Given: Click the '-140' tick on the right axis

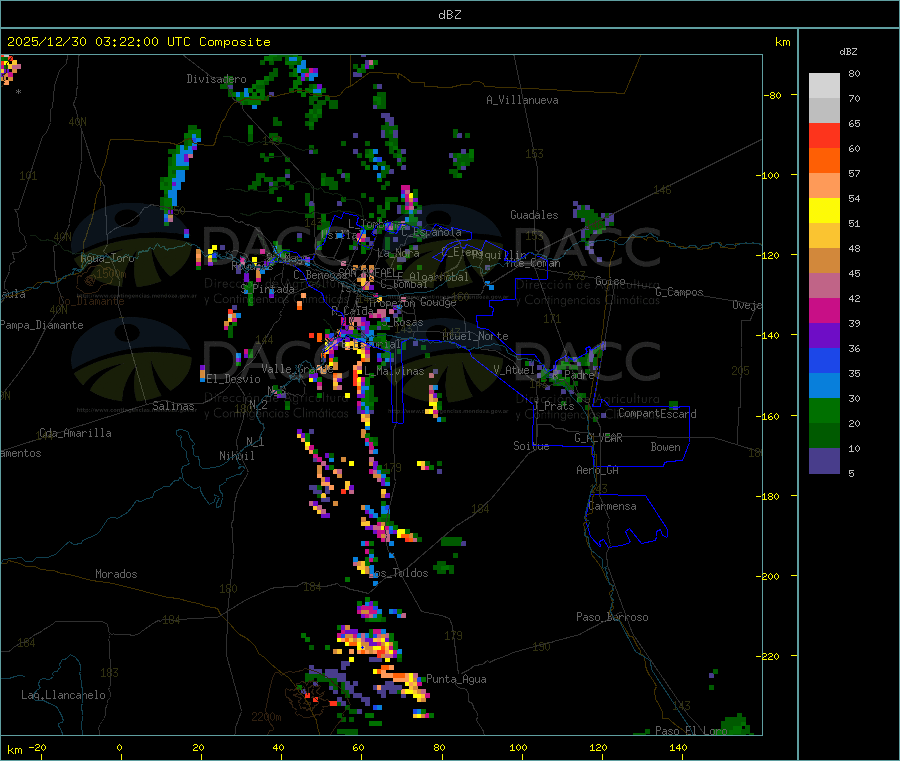Looking at the screenshot, I should (x=769, y=335).
